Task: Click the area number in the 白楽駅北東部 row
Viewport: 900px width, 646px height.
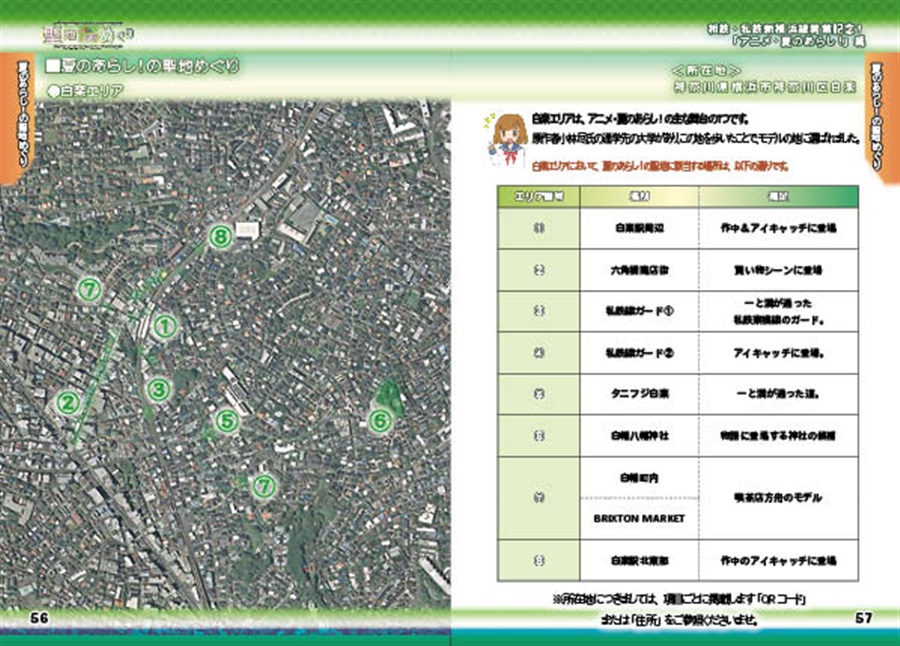Action: pos(539,560)
